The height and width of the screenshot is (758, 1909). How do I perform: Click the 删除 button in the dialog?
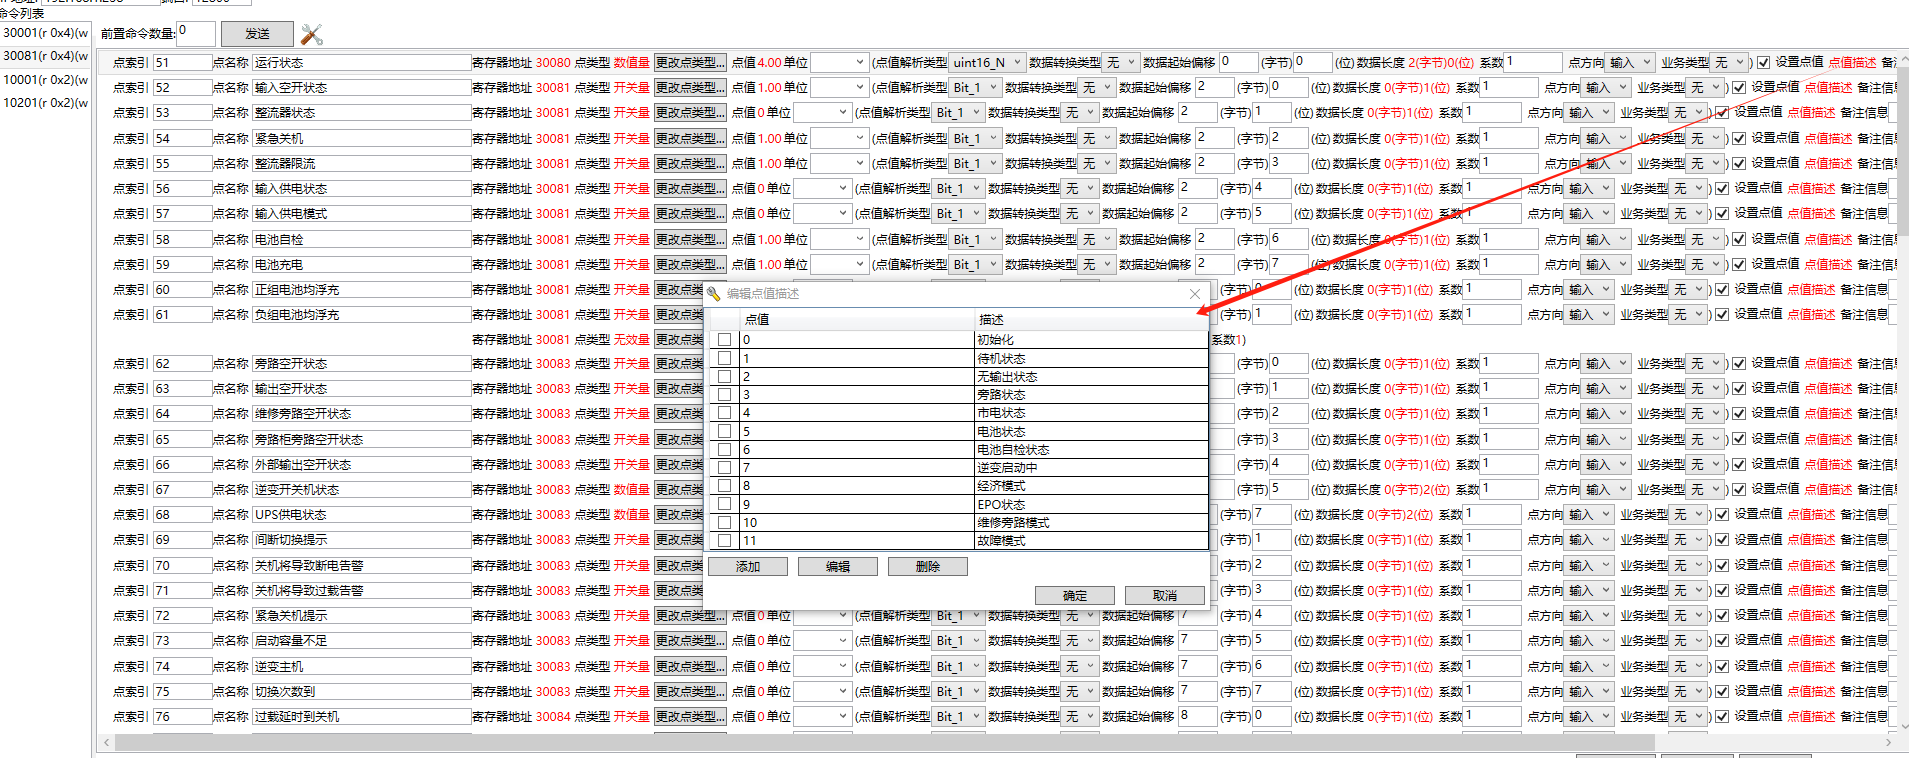[x=927, y=566]
